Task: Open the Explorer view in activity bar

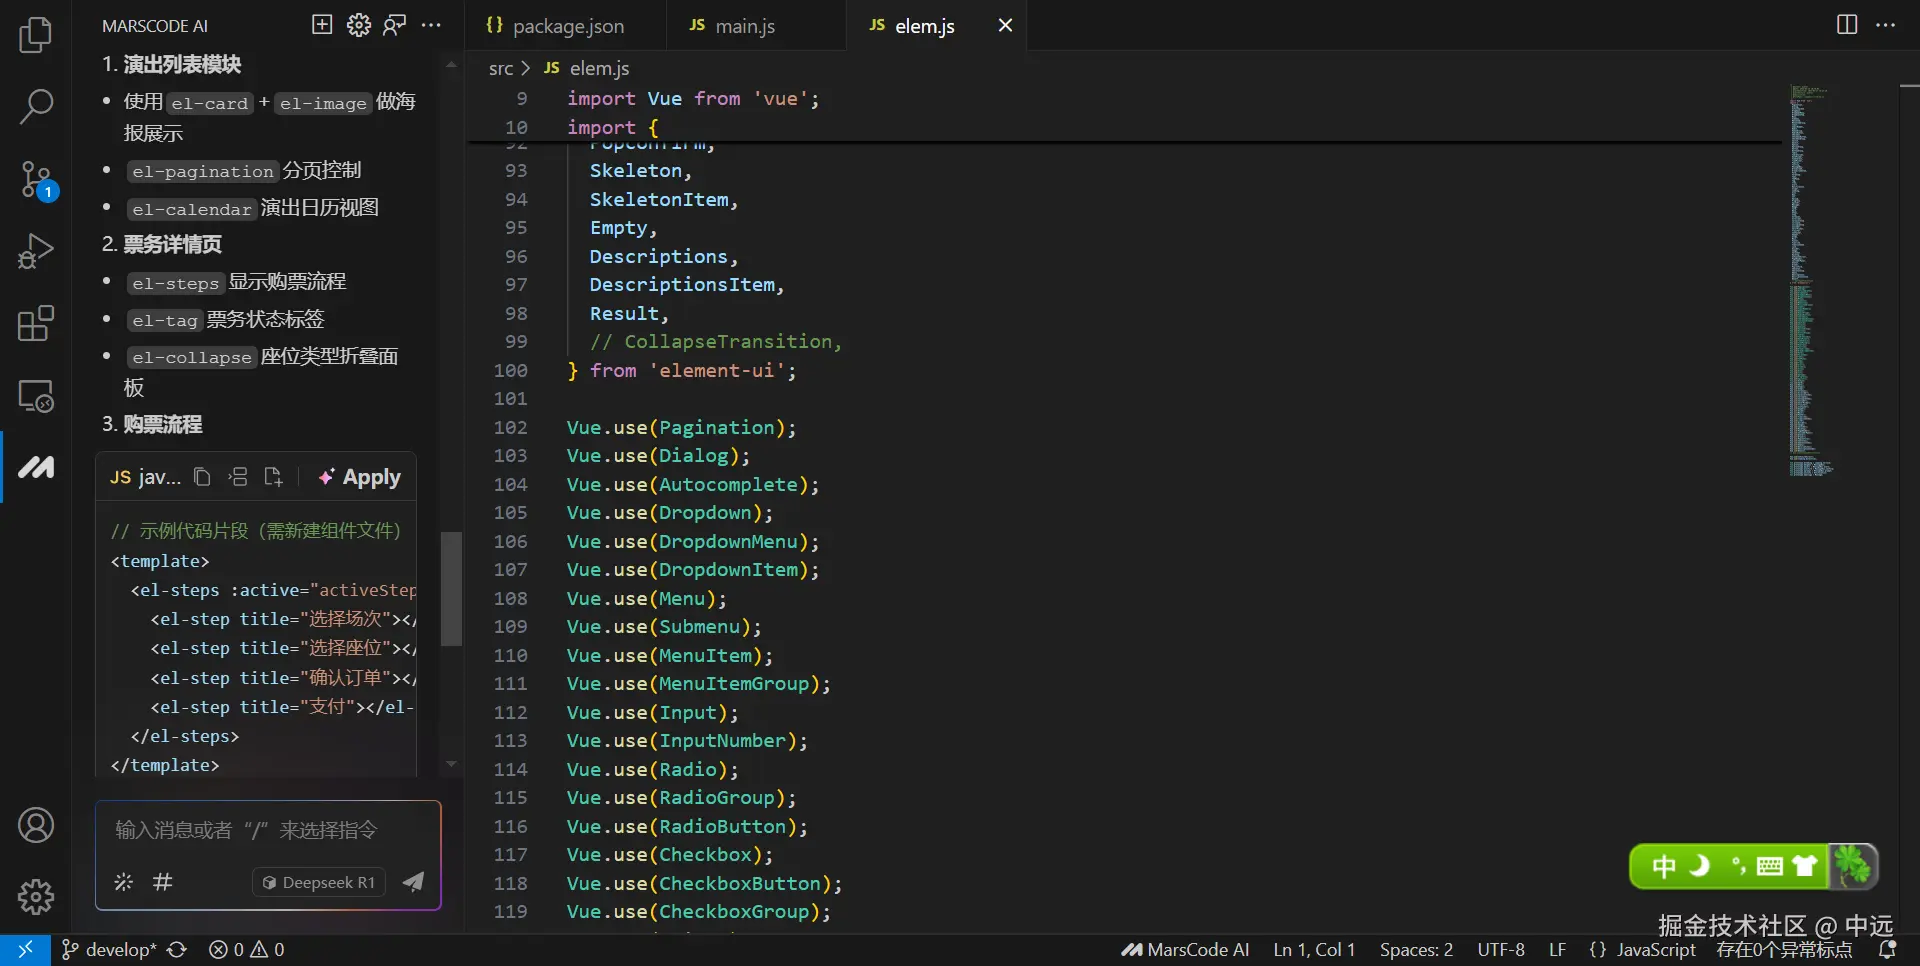Action: (36, 35)
